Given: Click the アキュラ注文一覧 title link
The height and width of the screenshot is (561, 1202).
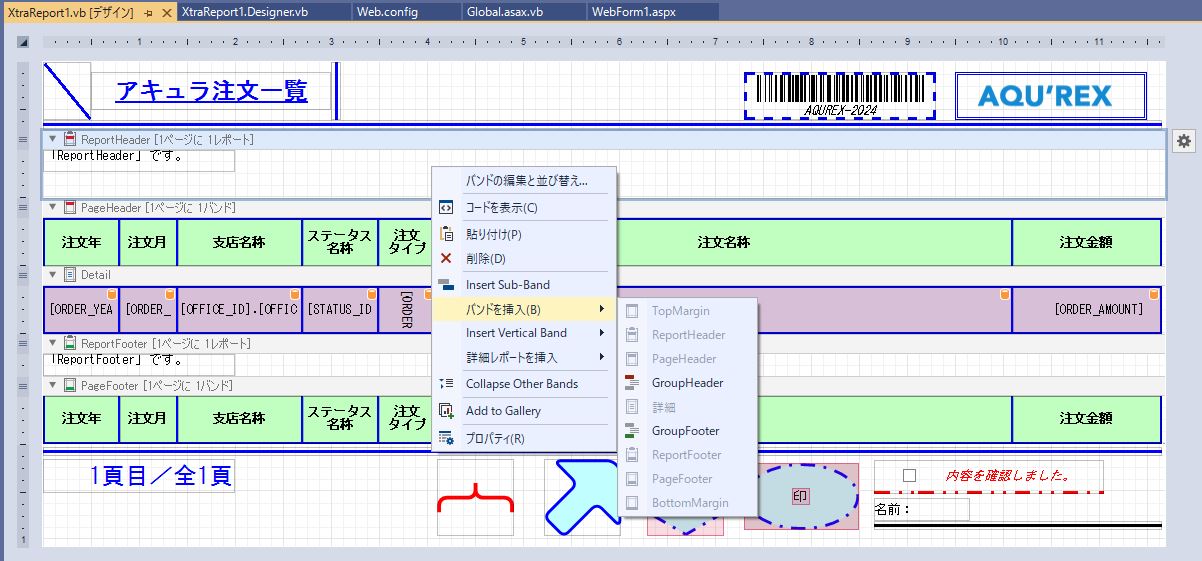Looking at the screenshot, I should pos(211,91).
